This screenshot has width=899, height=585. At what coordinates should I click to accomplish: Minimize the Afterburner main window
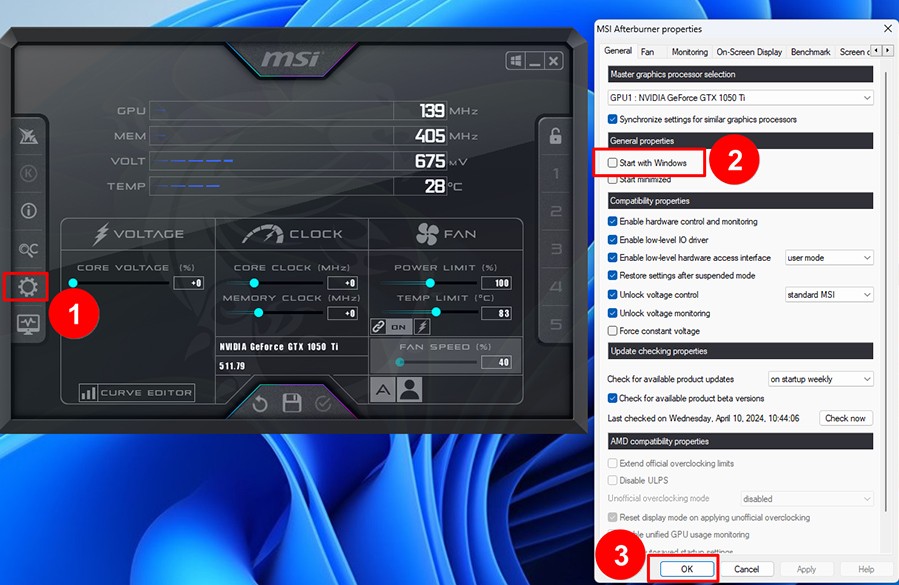[534, 61]
